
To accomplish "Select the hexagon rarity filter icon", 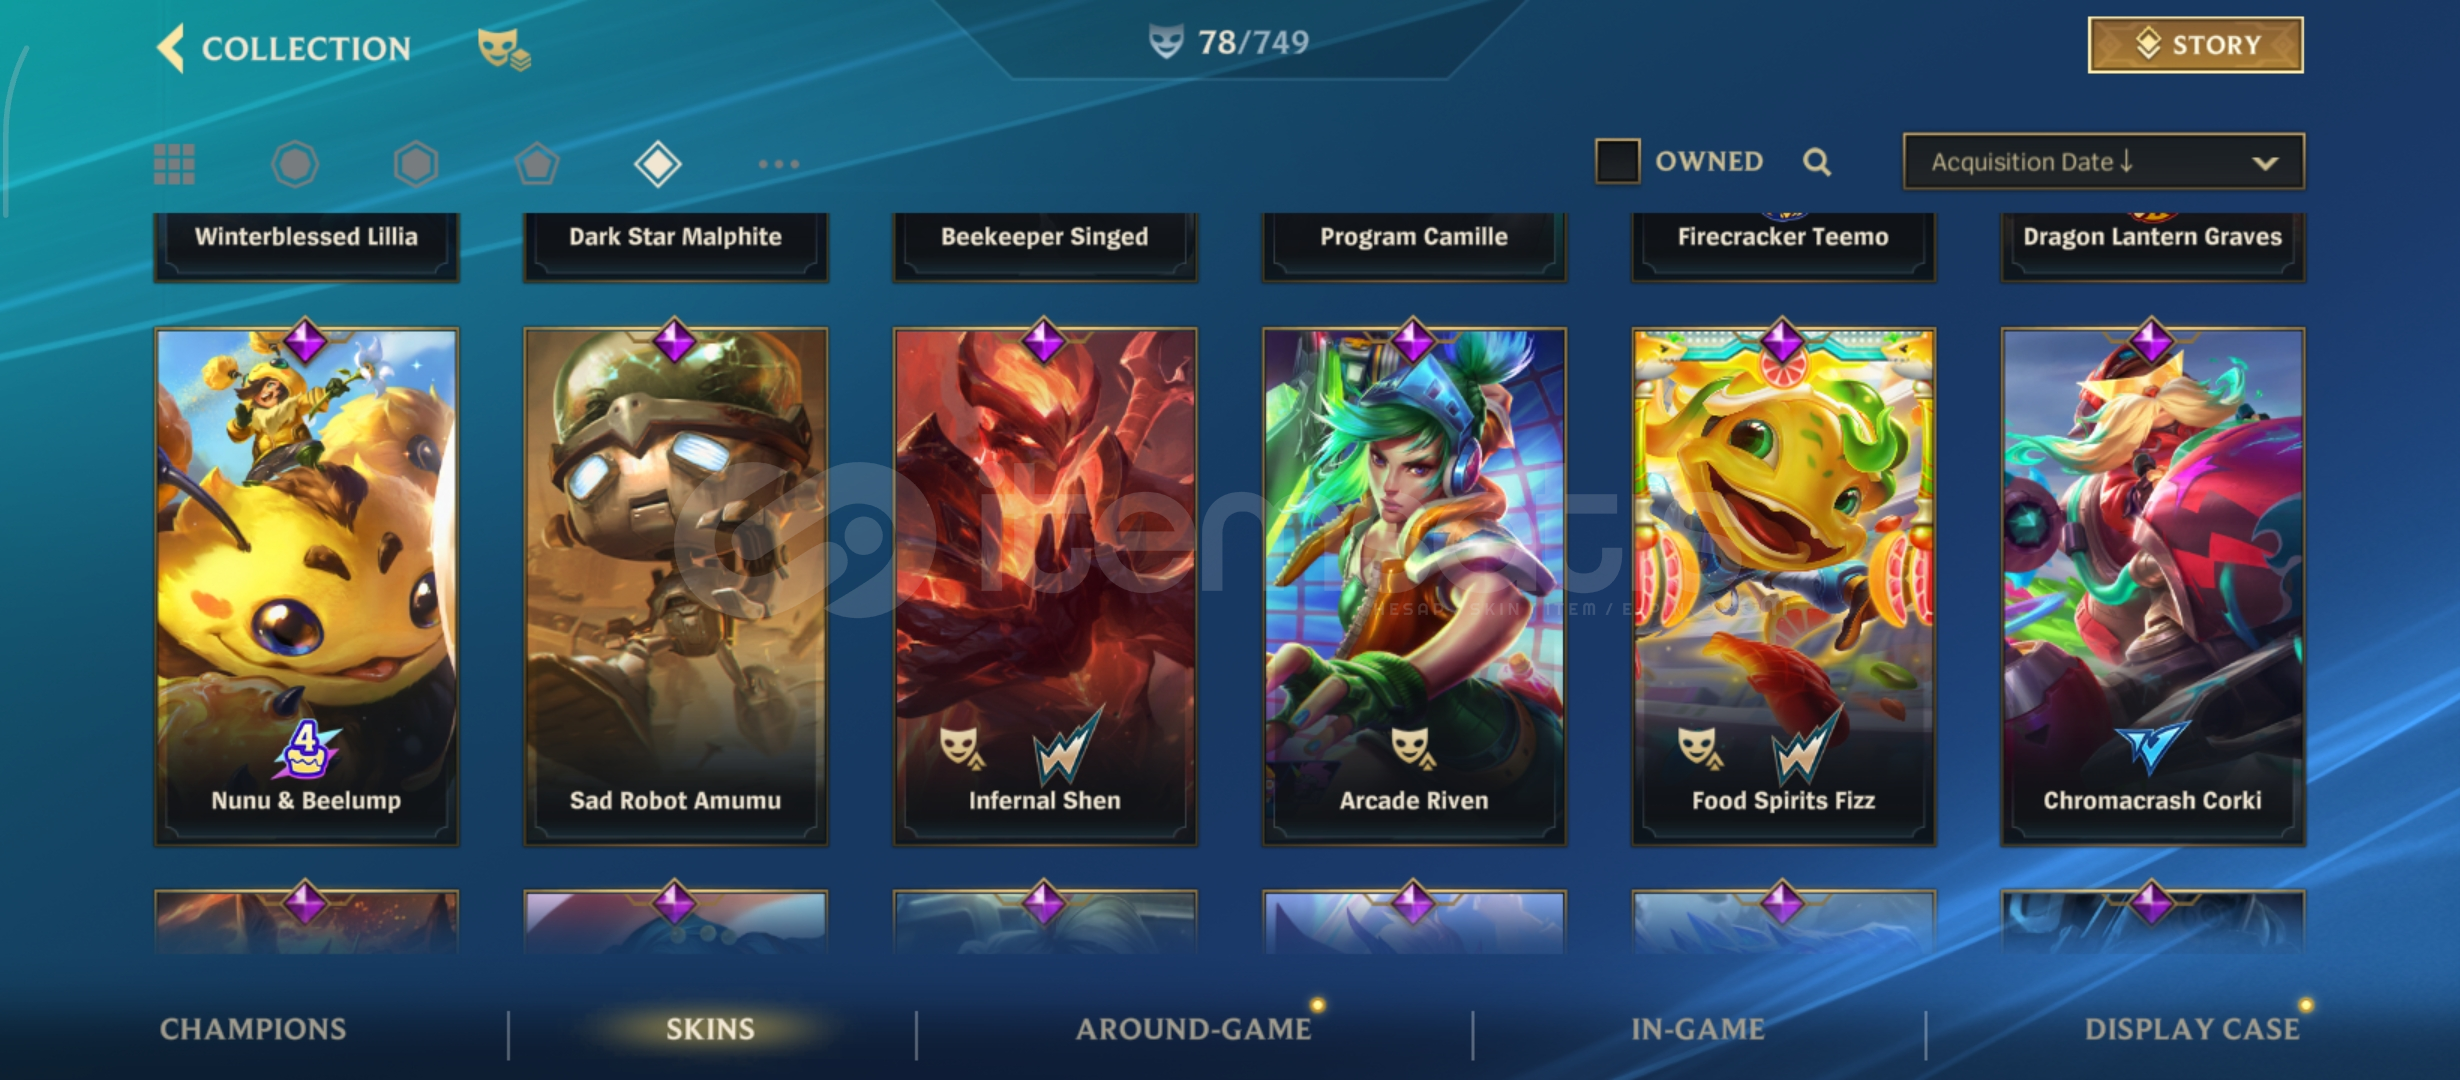I will coord(416,164).
